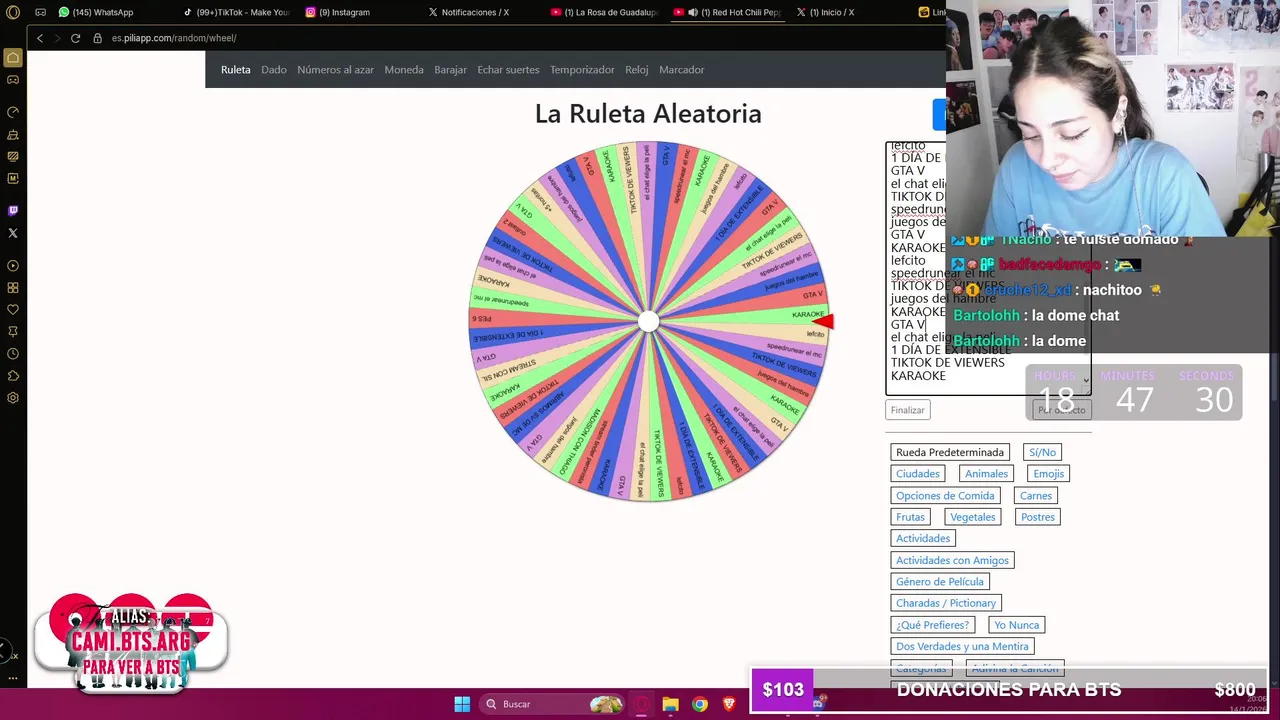The width and height of the screenshot is (1280, 720).
Task: Switch to the WhatsApp tab
Action: 96,12
